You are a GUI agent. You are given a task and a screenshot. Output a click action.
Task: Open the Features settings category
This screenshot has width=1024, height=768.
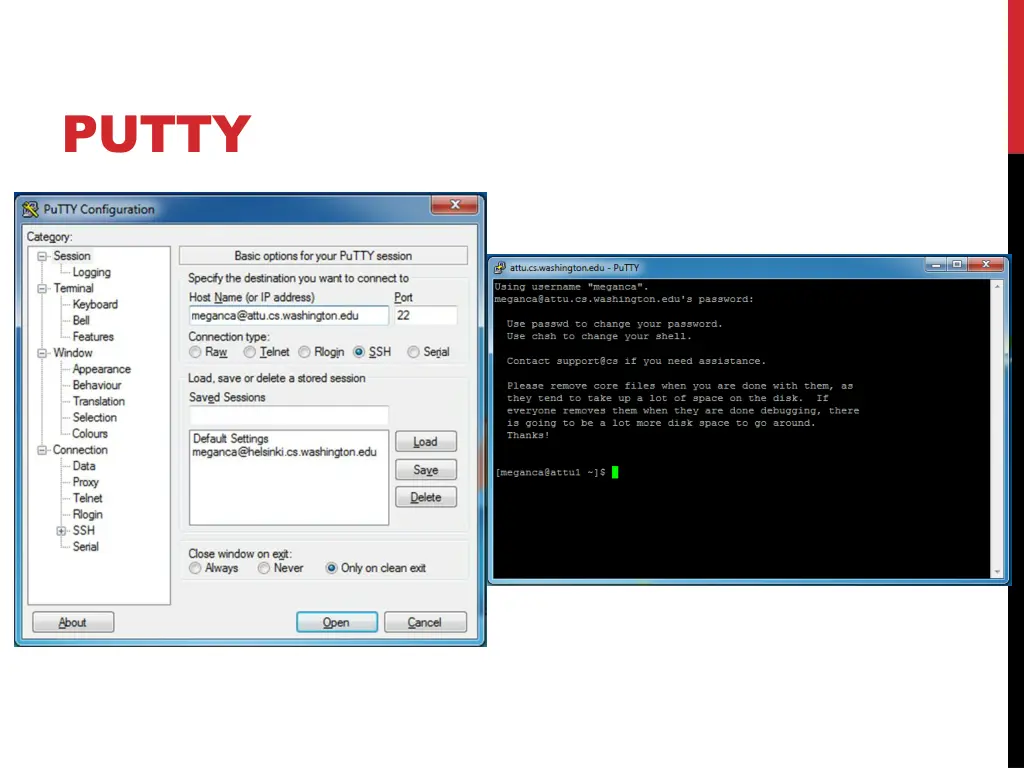pyautogui.click(x=93, y=337)
